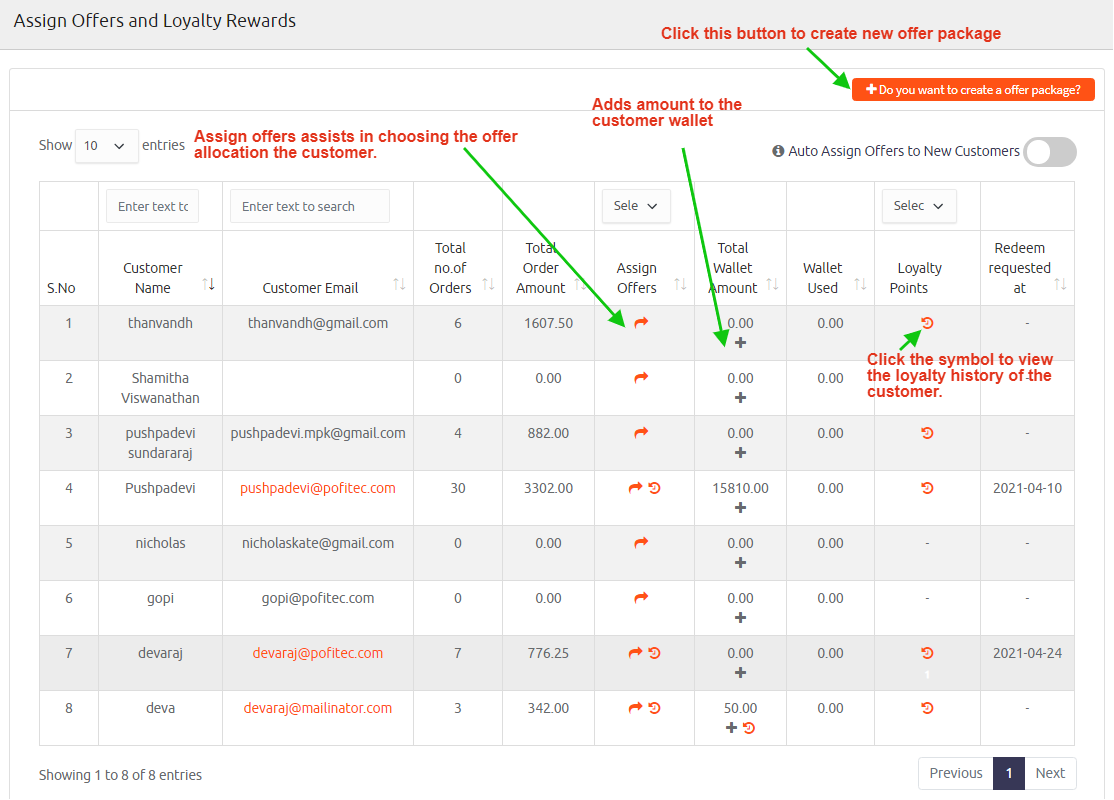The image size is (1114, 800).
Task: View loyalty points history for devaraj
Action: [927, 653]
